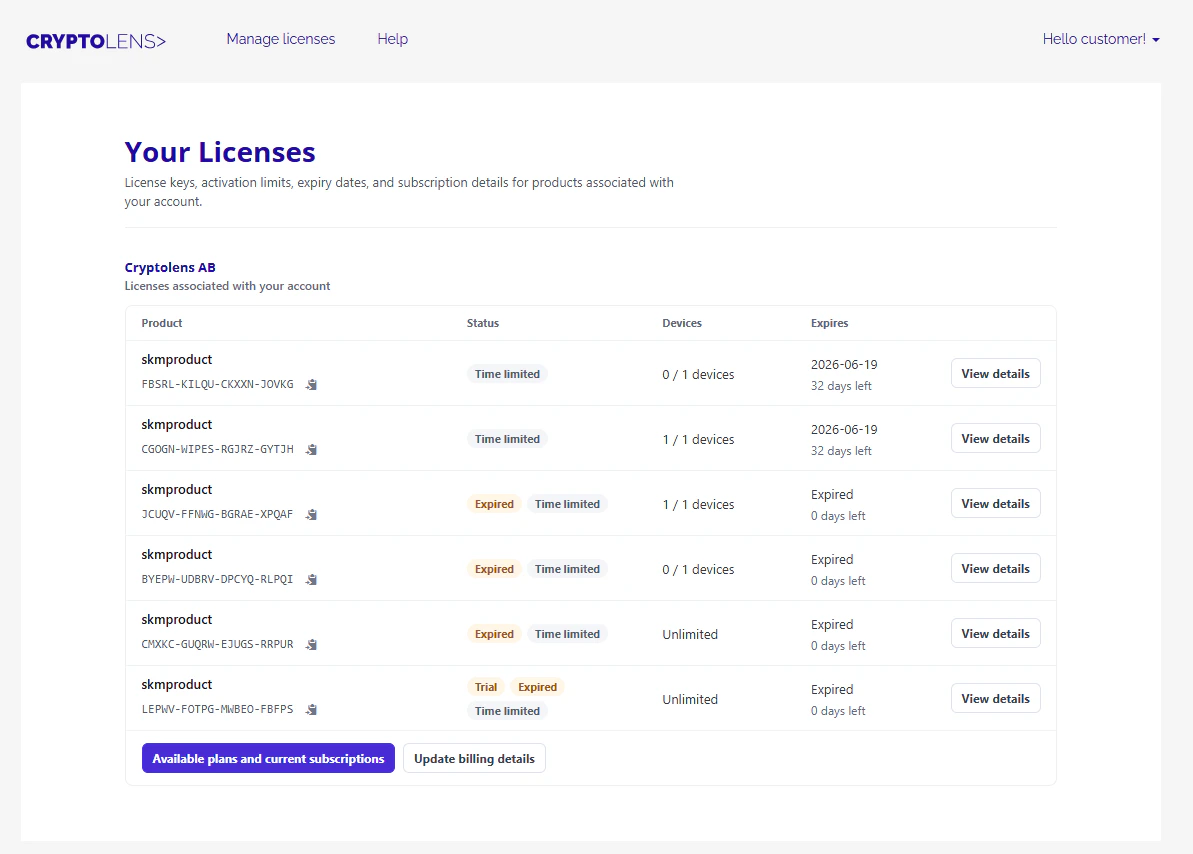Select license key text JCUQV-FFNWG-BGRAE-XPQAF
Image resolution: width=1193 pixels, height=854 pixels.
pos(218,515)
